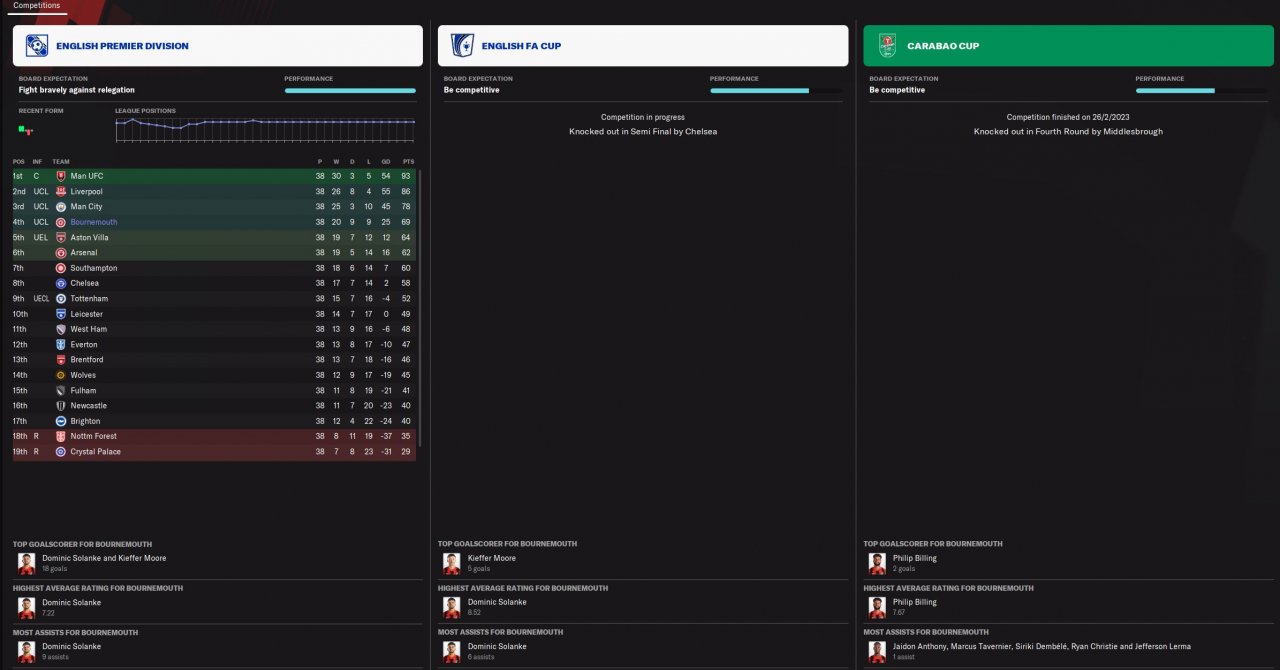
Task: Open the Man UFC team name link
Action: click(x=87, y=176)
